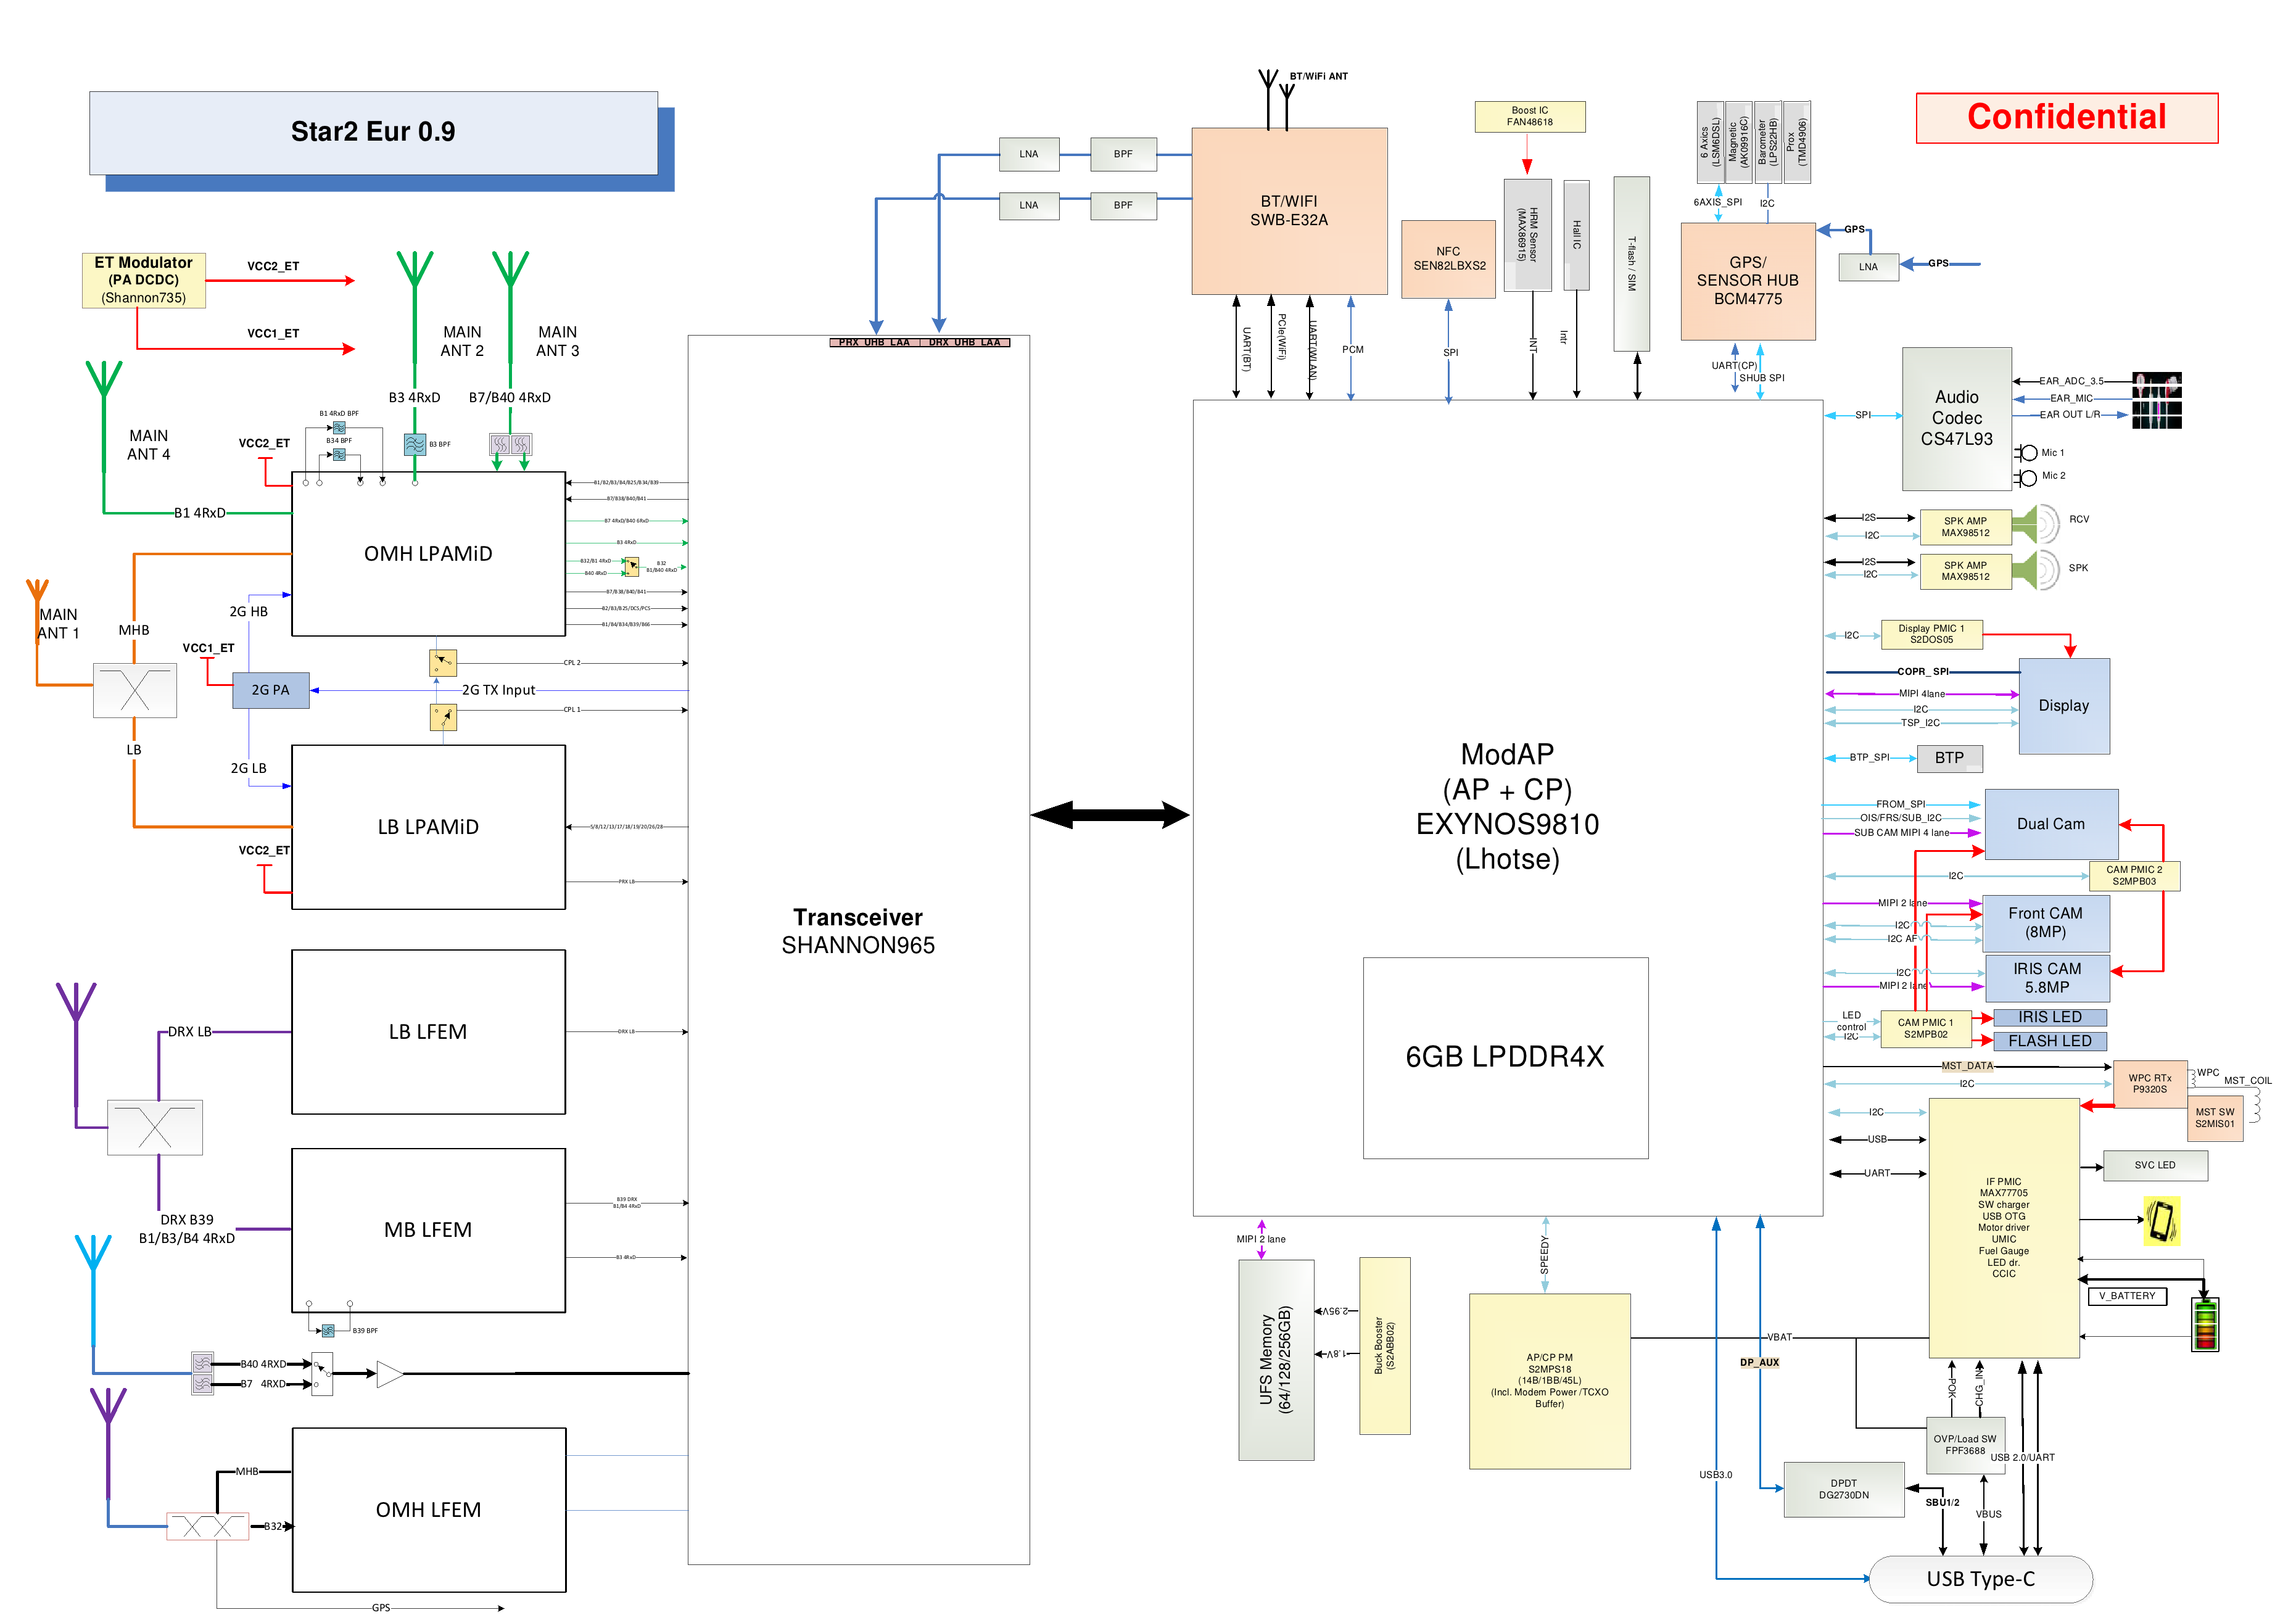Select the IRIS CAM 5.8MP block
The width and height of the screenshot is (2296, 1623).
coord(2048,978)
